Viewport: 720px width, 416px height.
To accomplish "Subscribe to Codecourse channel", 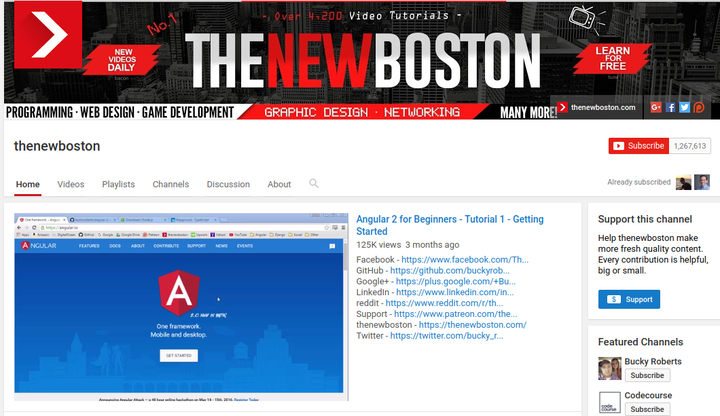I will click(x=647, y=409).
